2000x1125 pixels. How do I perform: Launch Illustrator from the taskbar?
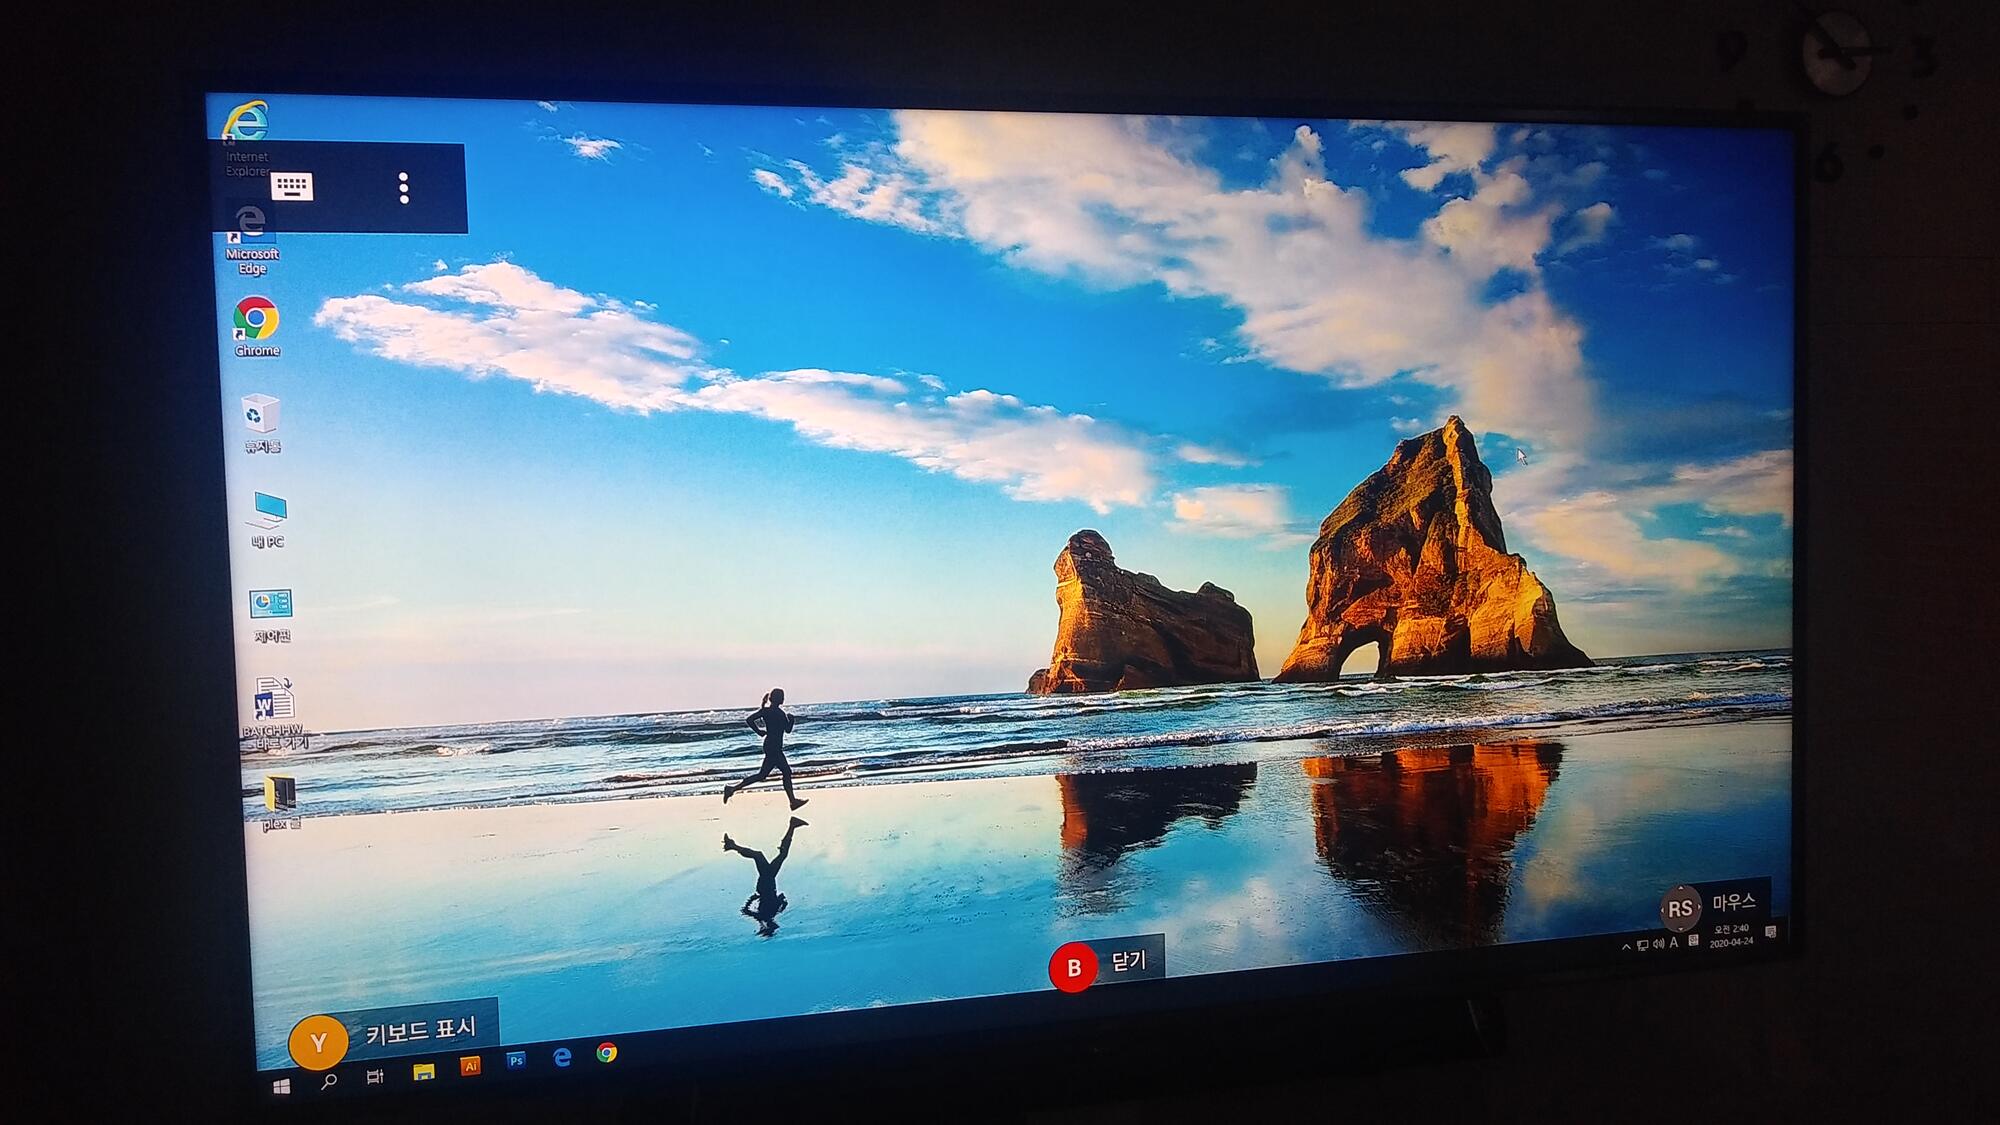coord(470,1066)
